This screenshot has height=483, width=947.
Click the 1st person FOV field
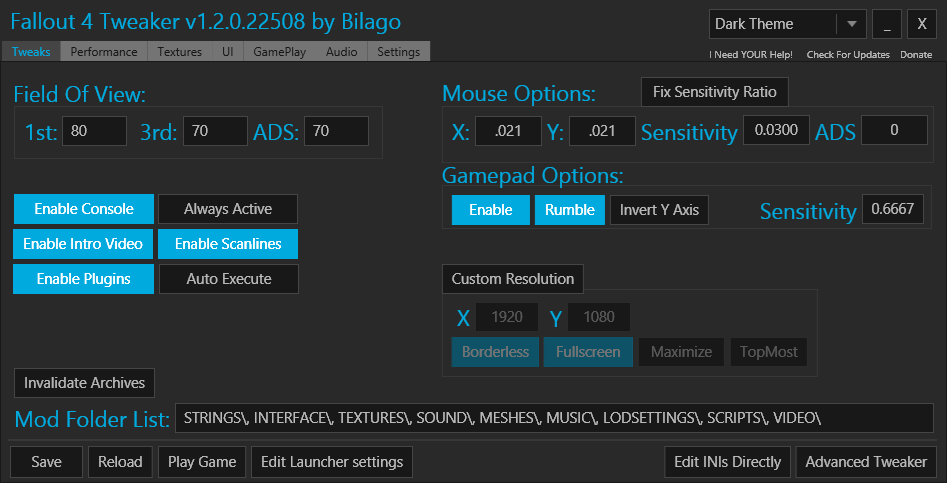click(x=94, y=131)
